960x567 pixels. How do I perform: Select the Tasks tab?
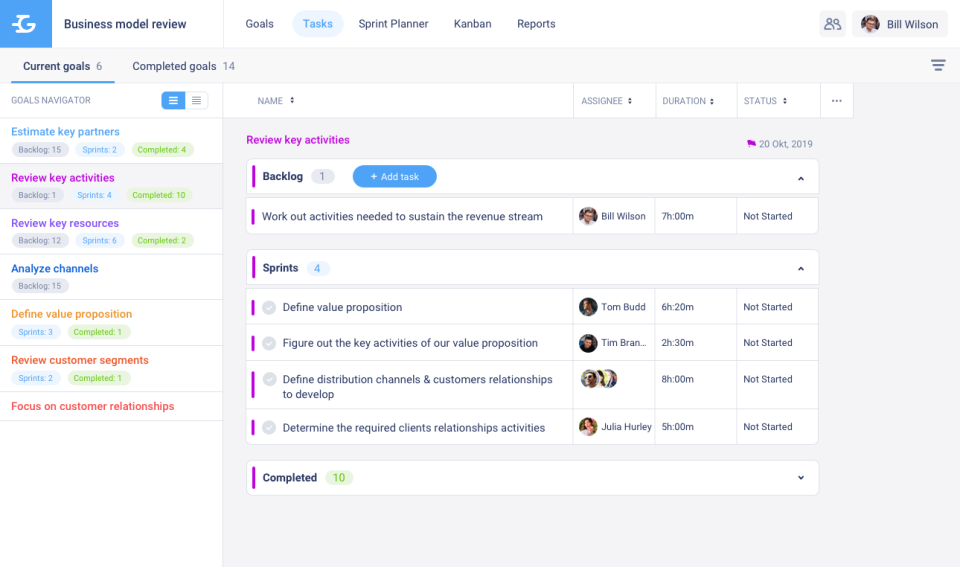(318, 24)
